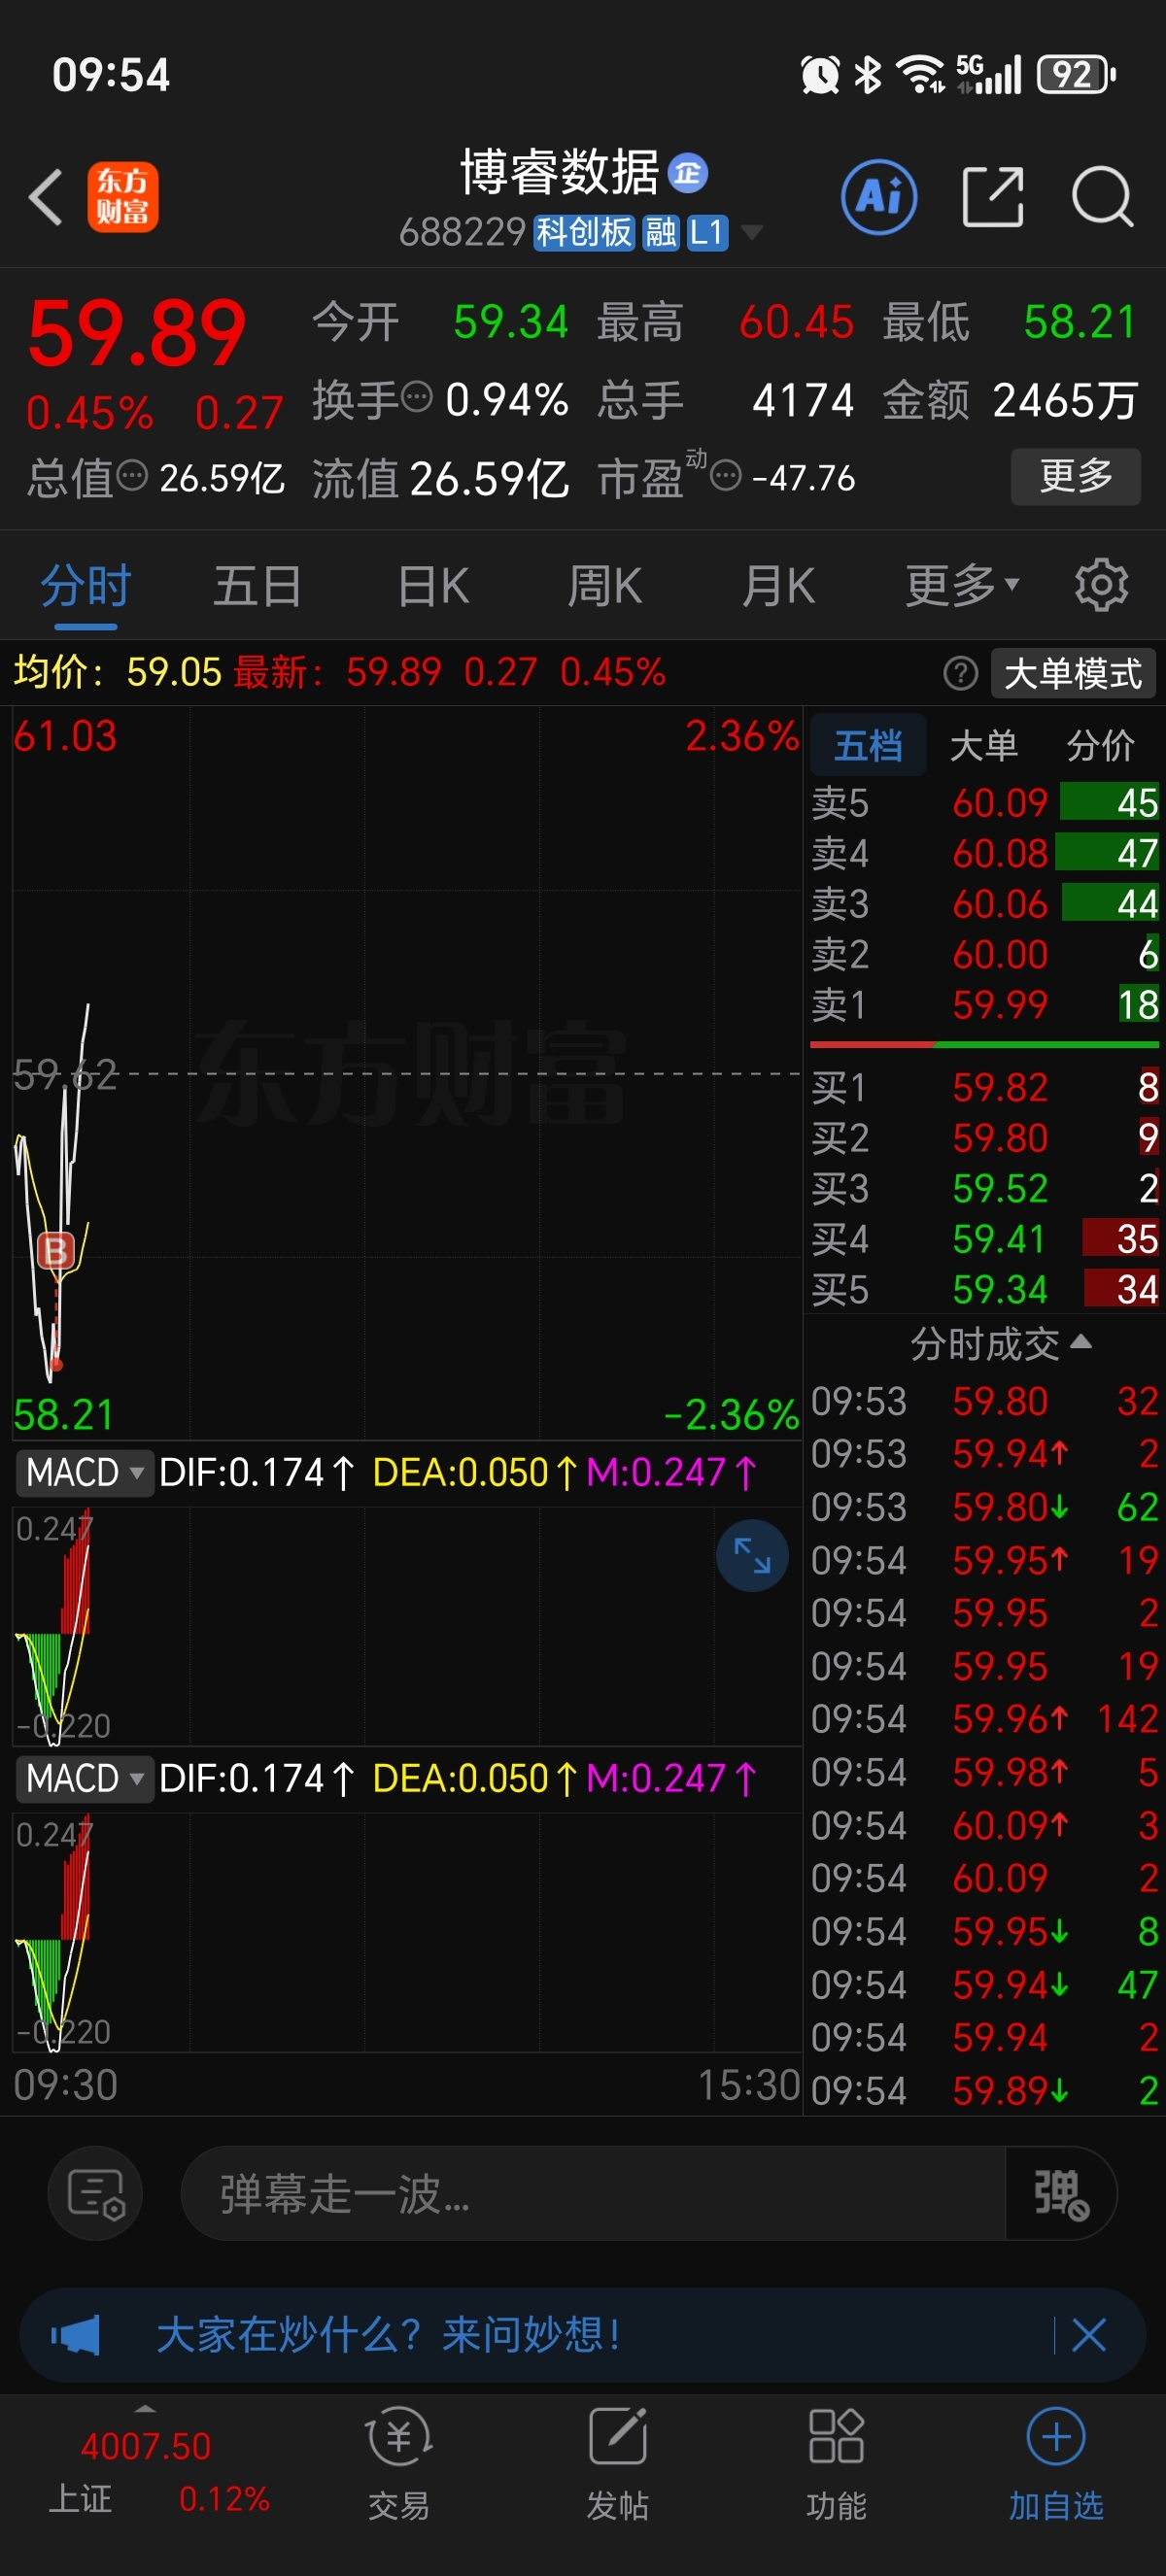Tap the 东方财富 logo icon
The image size is (1166, 2576).
point(123,197)
